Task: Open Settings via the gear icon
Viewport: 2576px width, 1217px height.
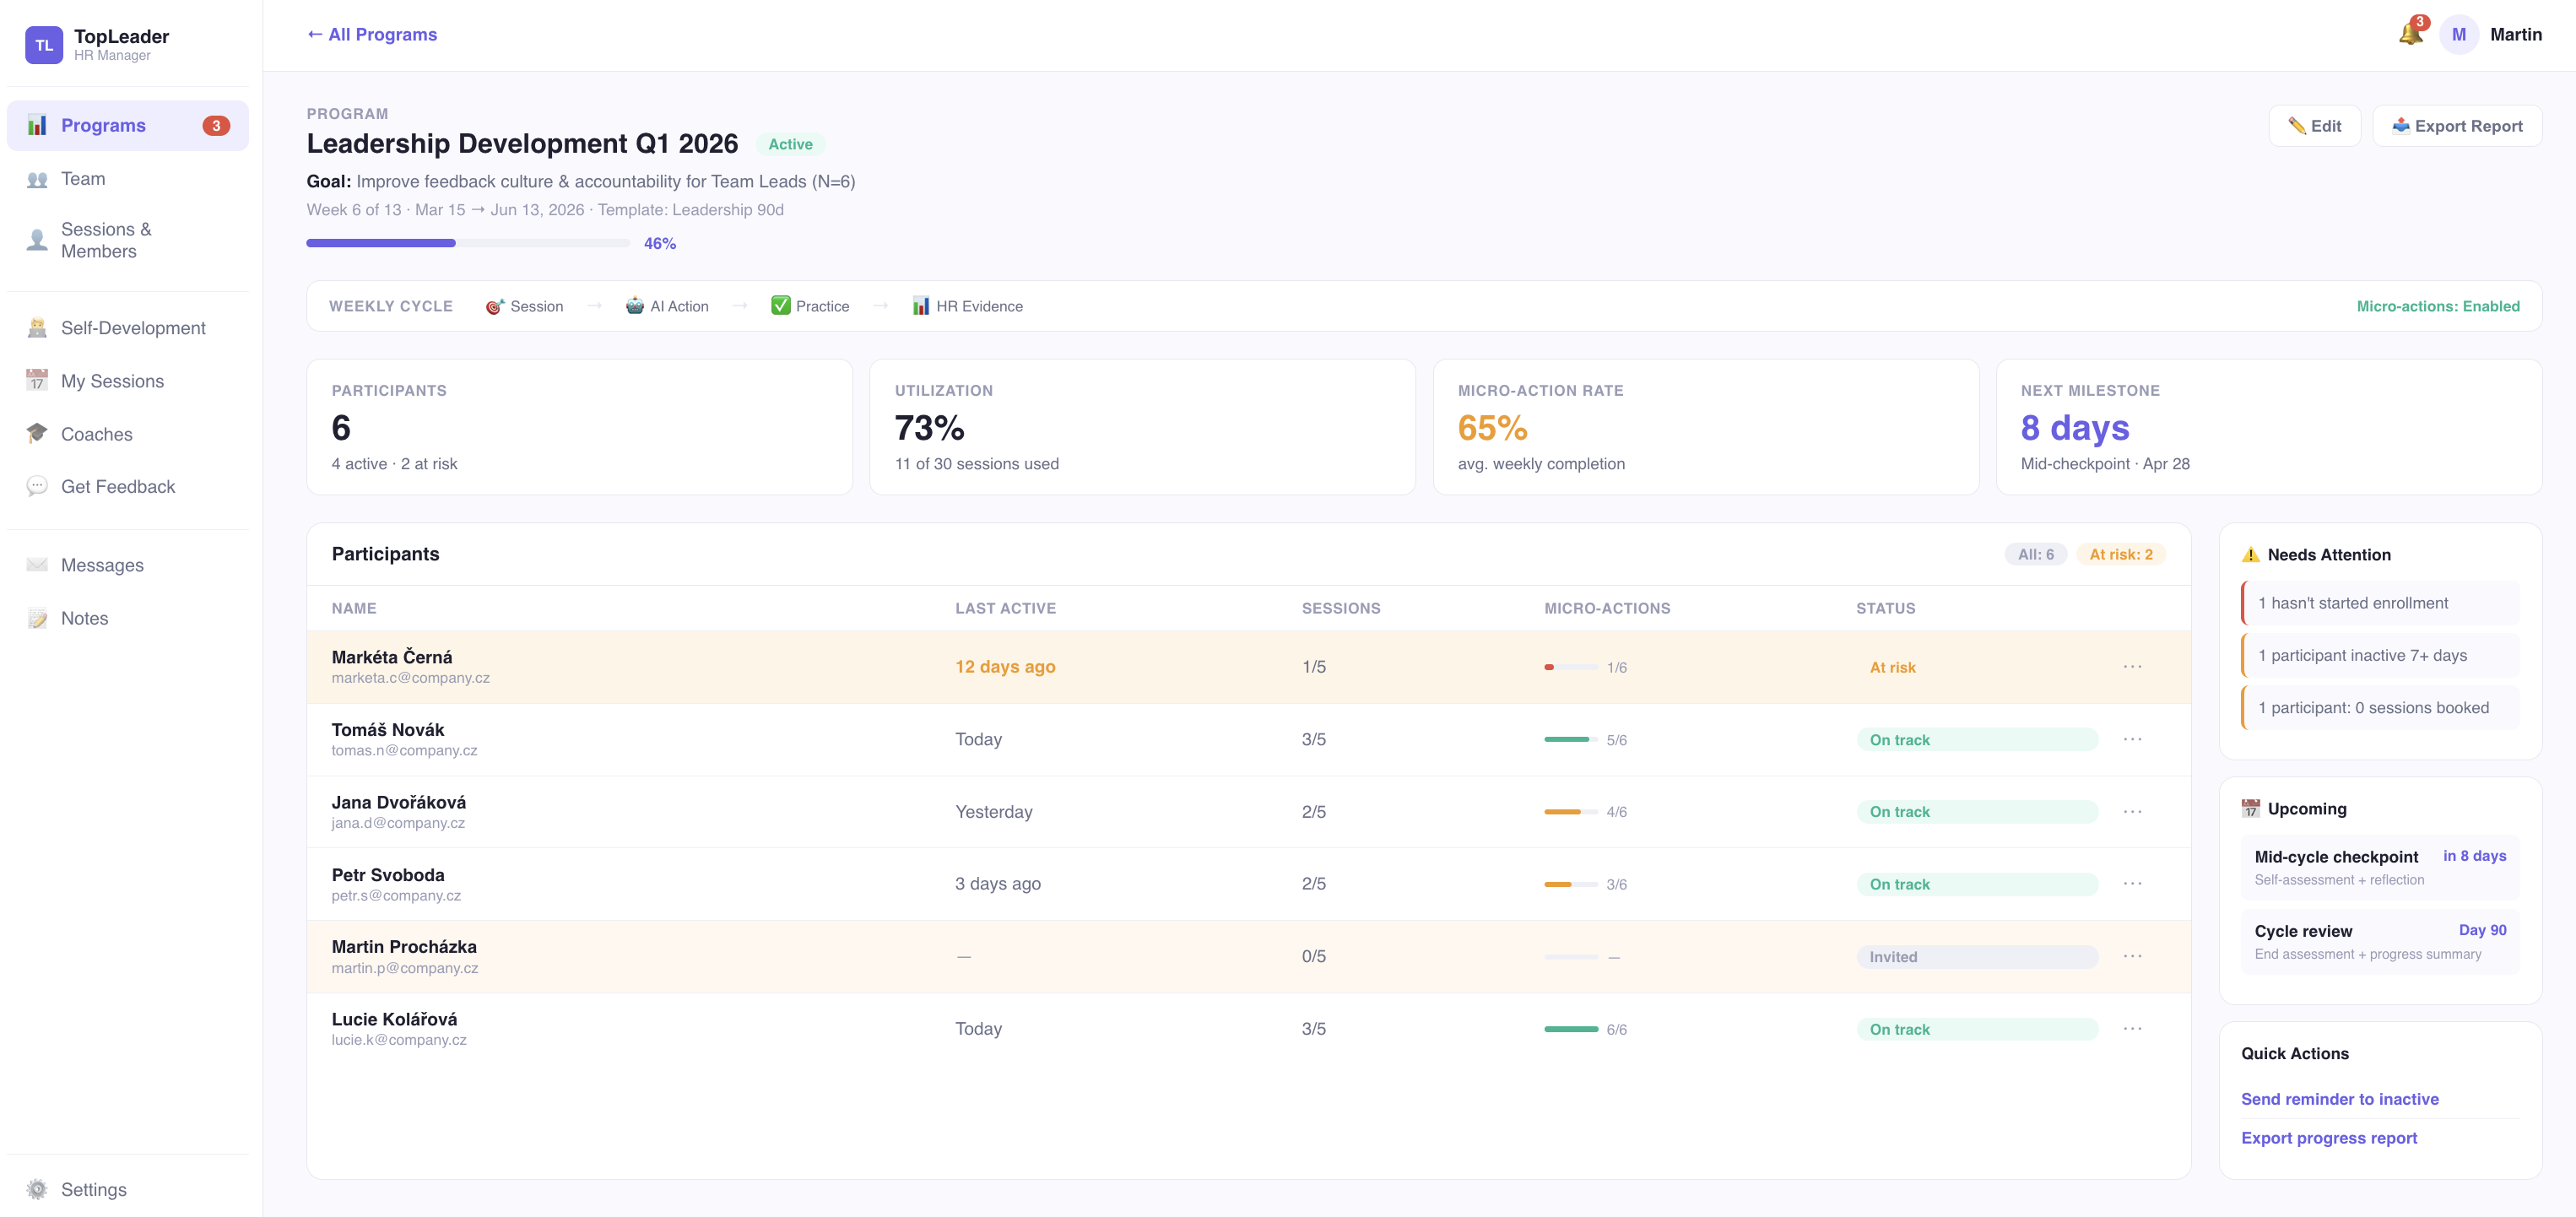Action: click(x=37, y=1189)
